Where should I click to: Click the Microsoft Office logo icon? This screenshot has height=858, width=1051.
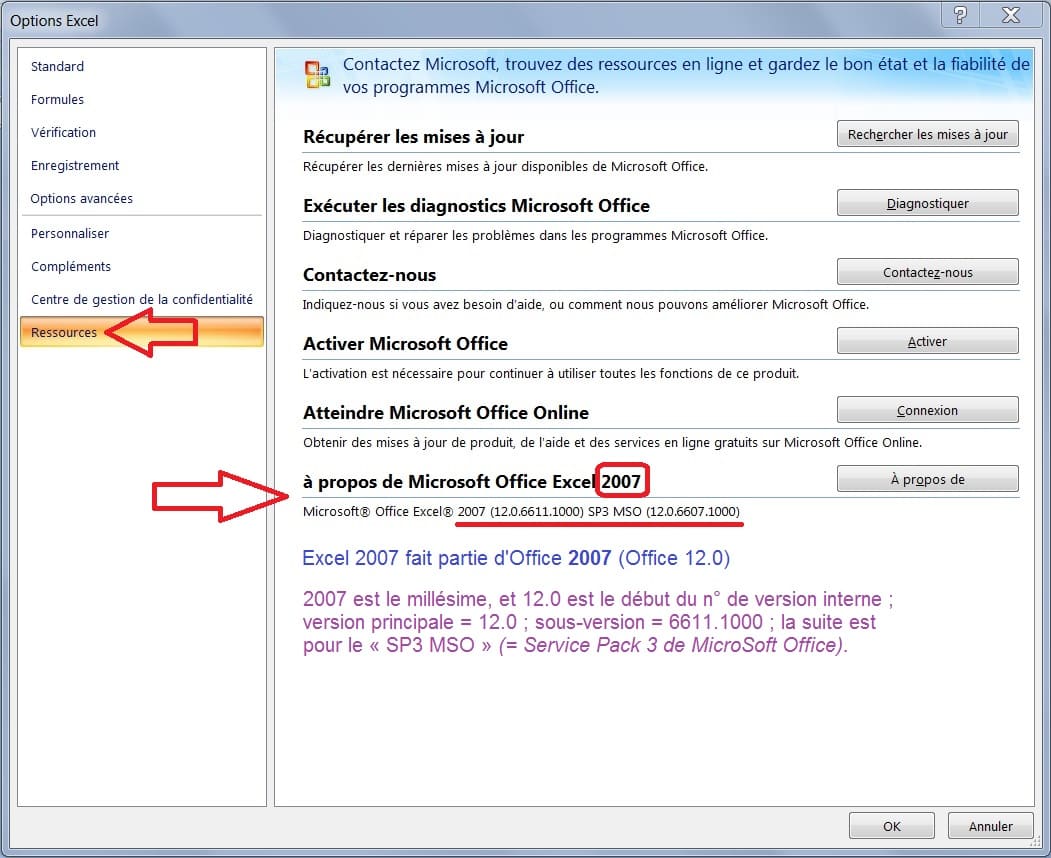(x=317, y=74)
